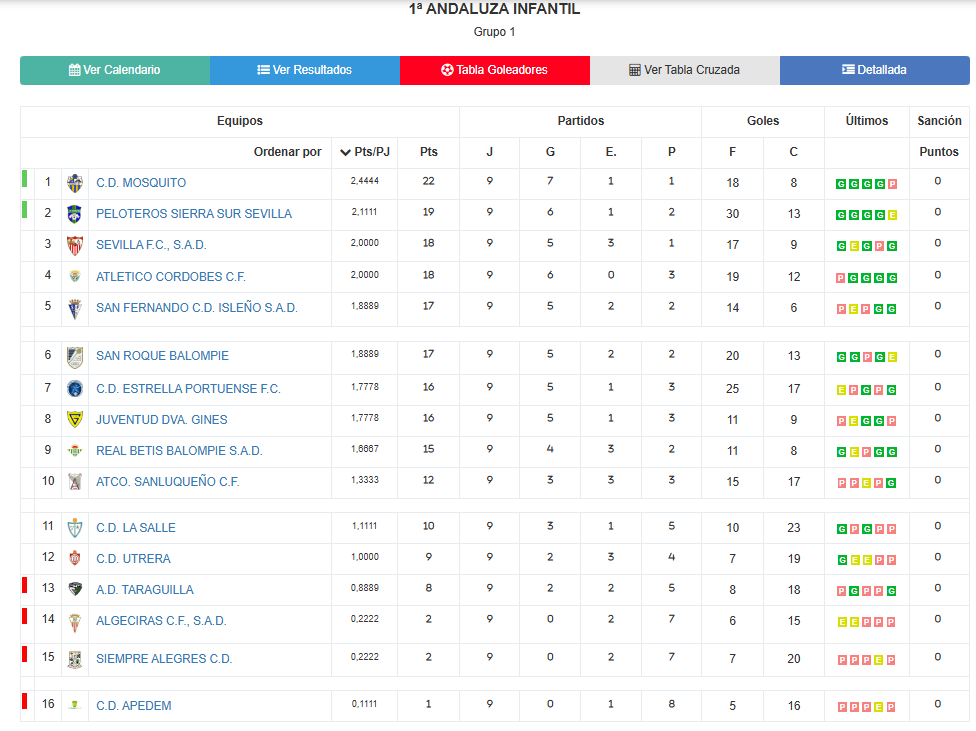Click the C.D. Apedem crest icon
The width and height of the screenshot is (976, 731).
(x=75, y=705)
